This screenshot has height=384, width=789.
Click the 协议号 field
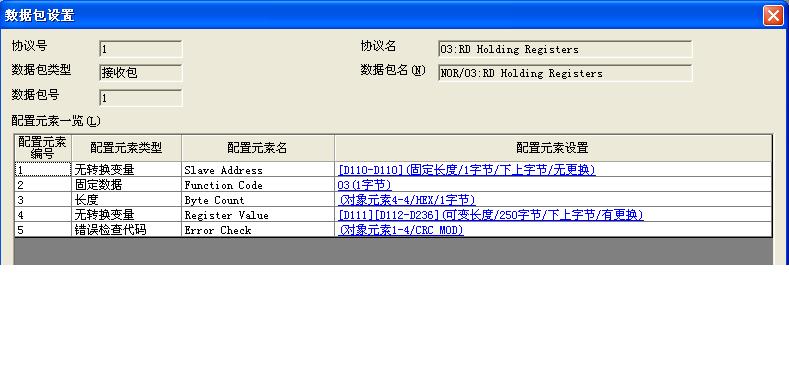tap(140, 49)
